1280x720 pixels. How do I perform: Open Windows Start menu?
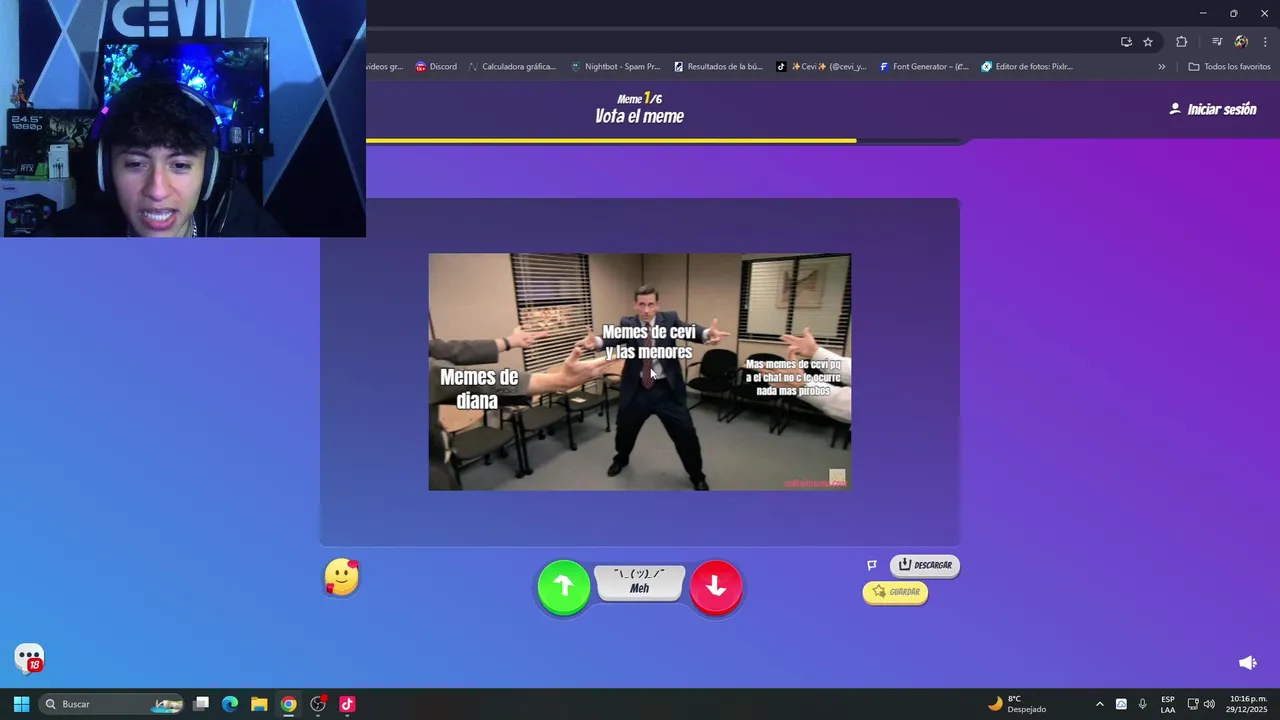point(21,704)
